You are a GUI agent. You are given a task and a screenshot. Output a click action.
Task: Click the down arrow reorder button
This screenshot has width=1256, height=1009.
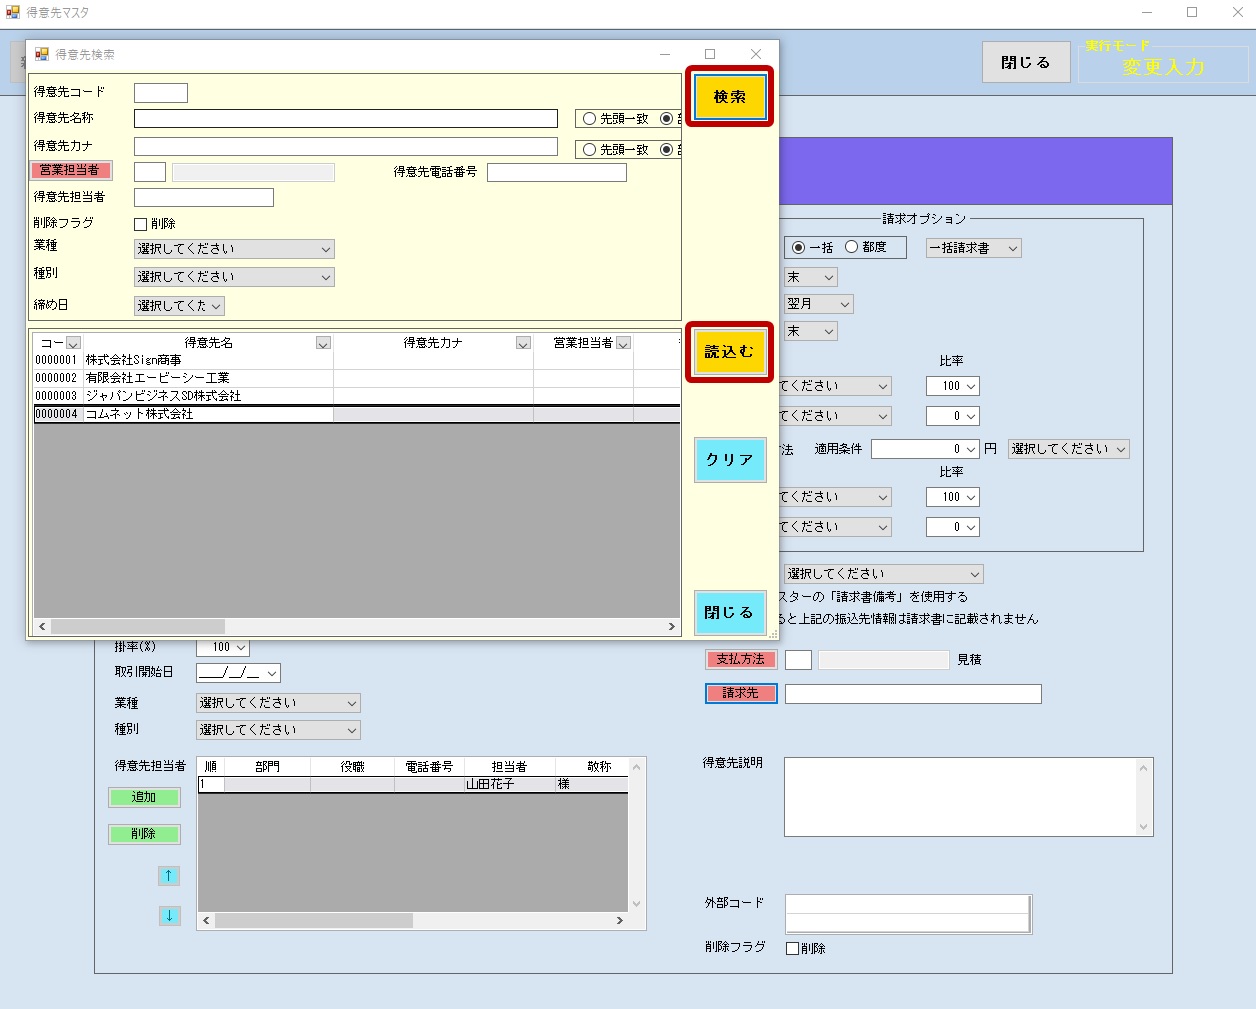pyautogui.click(x=169, y=915)
